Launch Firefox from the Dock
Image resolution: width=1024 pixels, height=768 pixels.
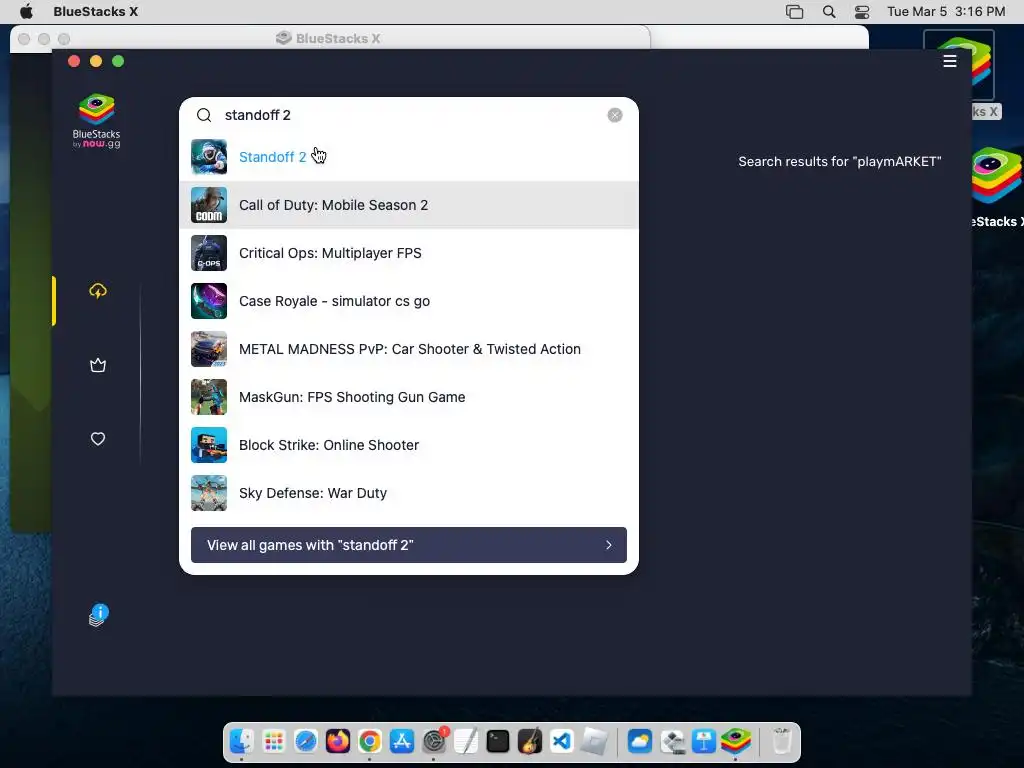(338, 742)
